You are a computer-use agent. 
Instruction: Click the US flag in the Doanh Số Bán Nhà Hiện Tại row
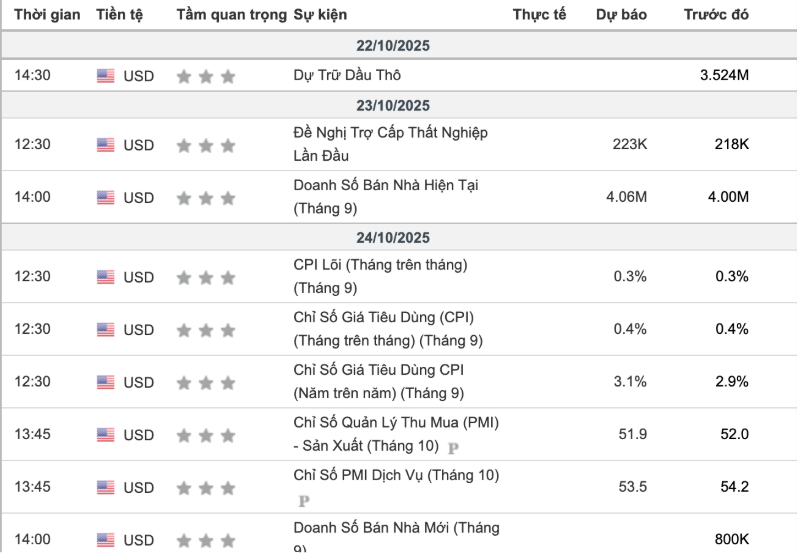[106, 198]
